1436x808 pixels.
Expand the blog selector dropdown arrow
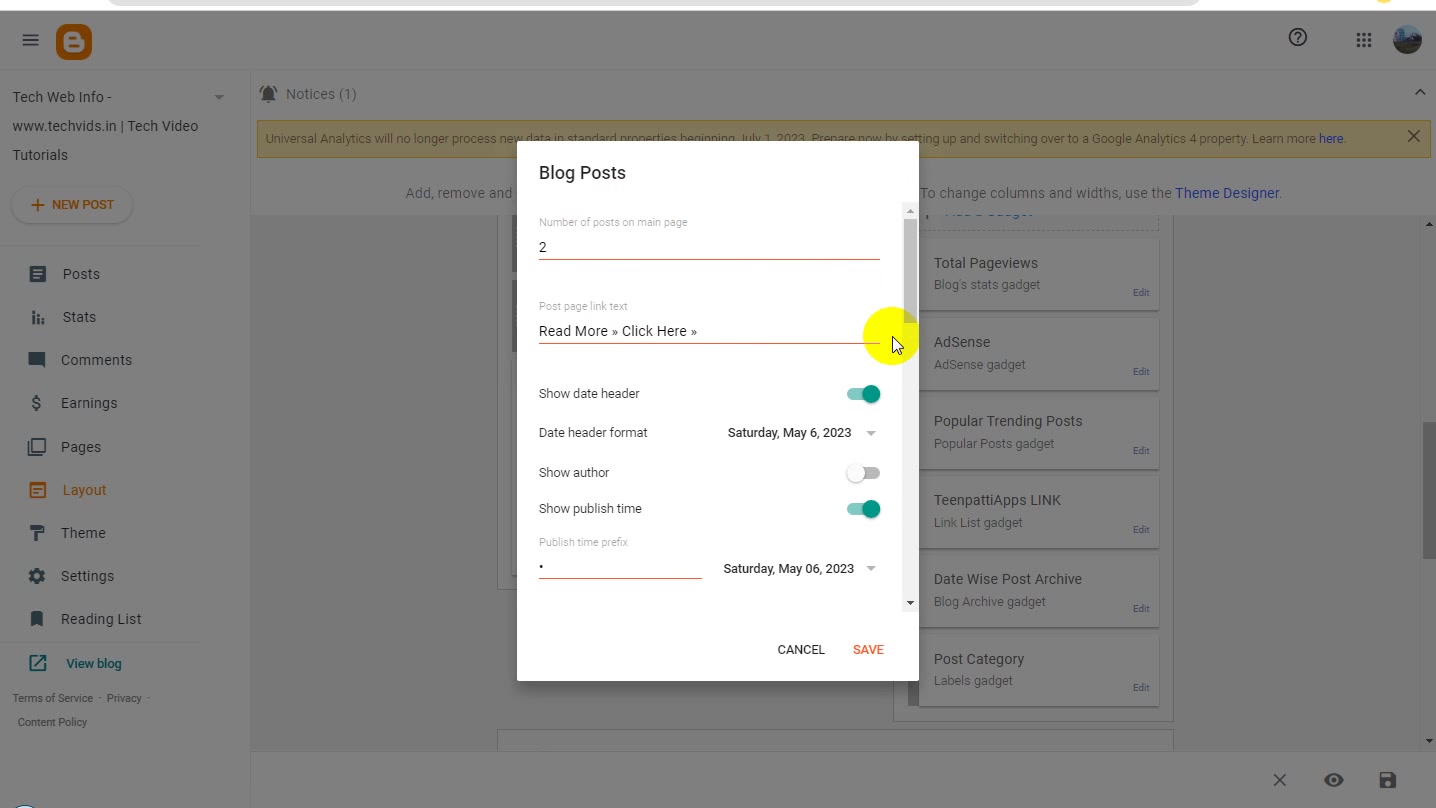point(219,97)
